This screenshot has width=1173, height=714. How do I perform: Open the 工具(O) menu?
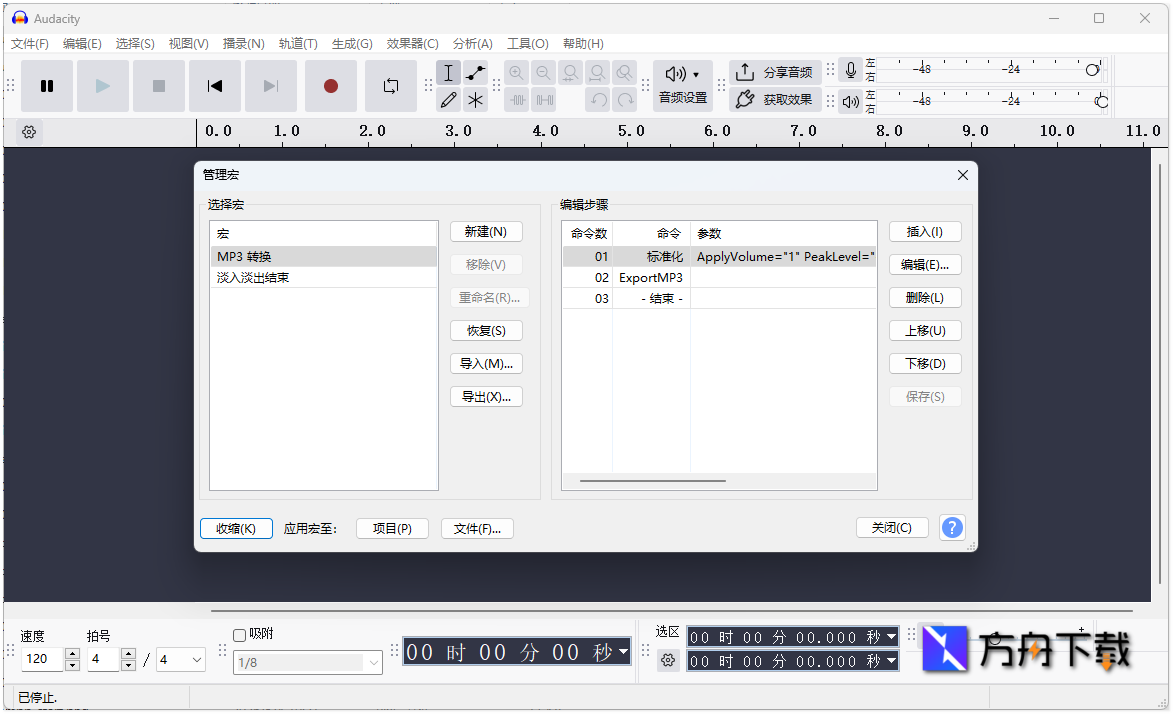(x=527, y=44)
